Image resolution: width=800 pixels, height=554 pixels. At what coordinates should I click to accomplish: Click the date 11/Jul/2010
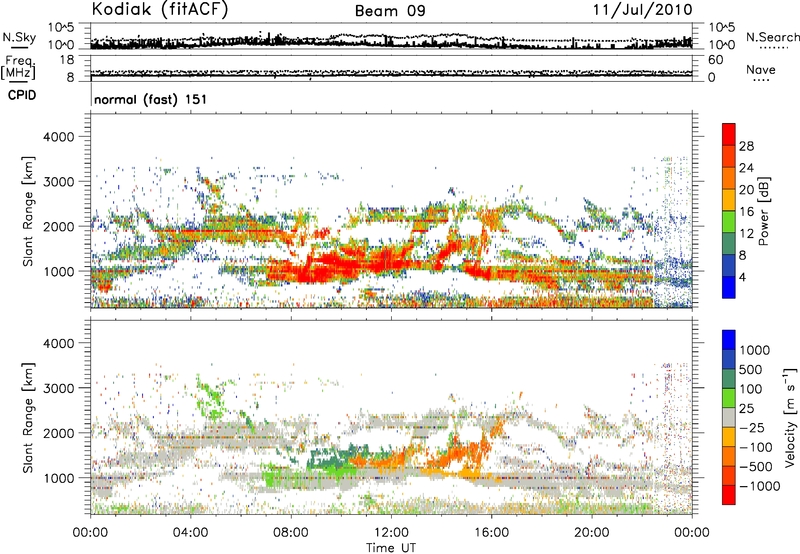(x=642, y=10)
